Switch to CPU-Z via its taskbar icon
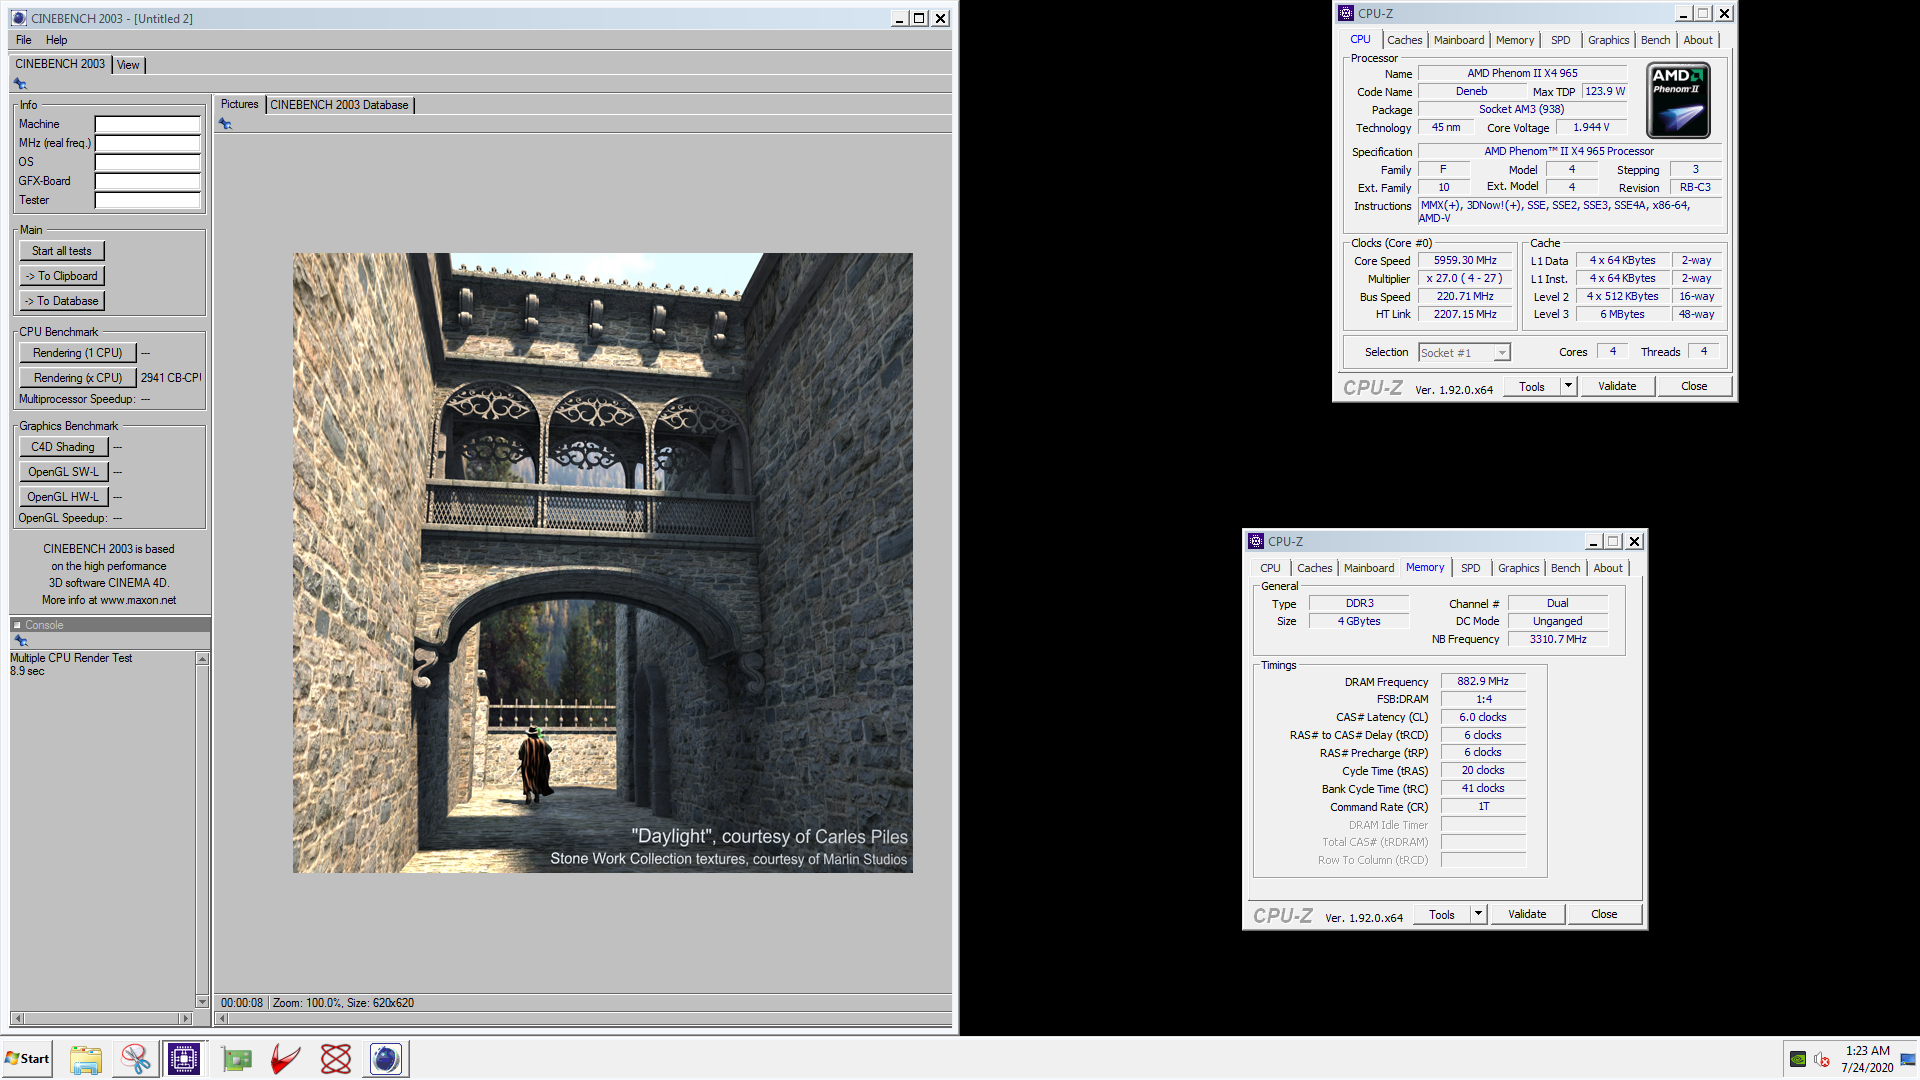Screen dimensions: 1920x1080 pyautogui.click(x=184, y=1059)
